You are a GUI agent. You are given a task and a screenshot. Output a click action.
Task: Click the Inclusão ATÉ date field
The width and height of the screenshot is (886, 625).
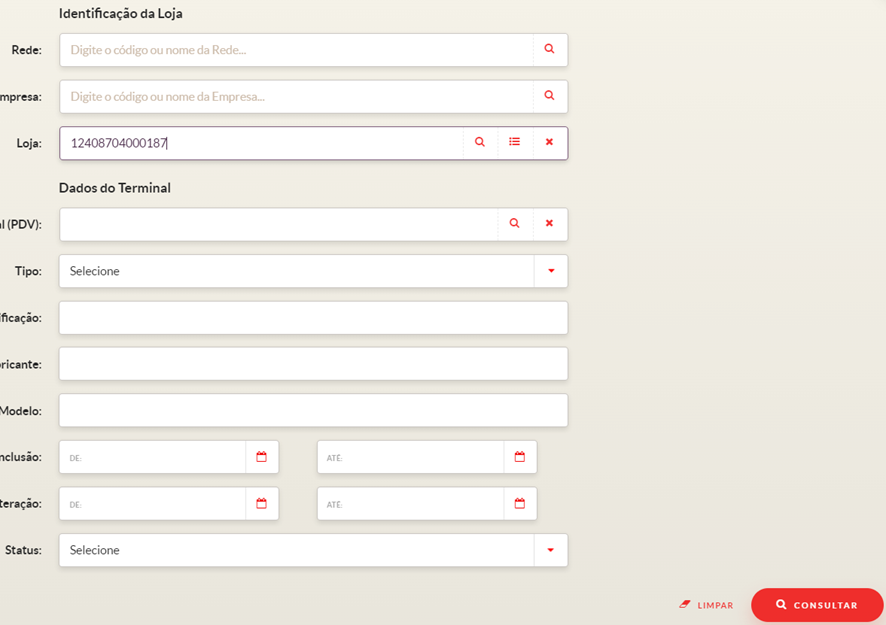411,457
